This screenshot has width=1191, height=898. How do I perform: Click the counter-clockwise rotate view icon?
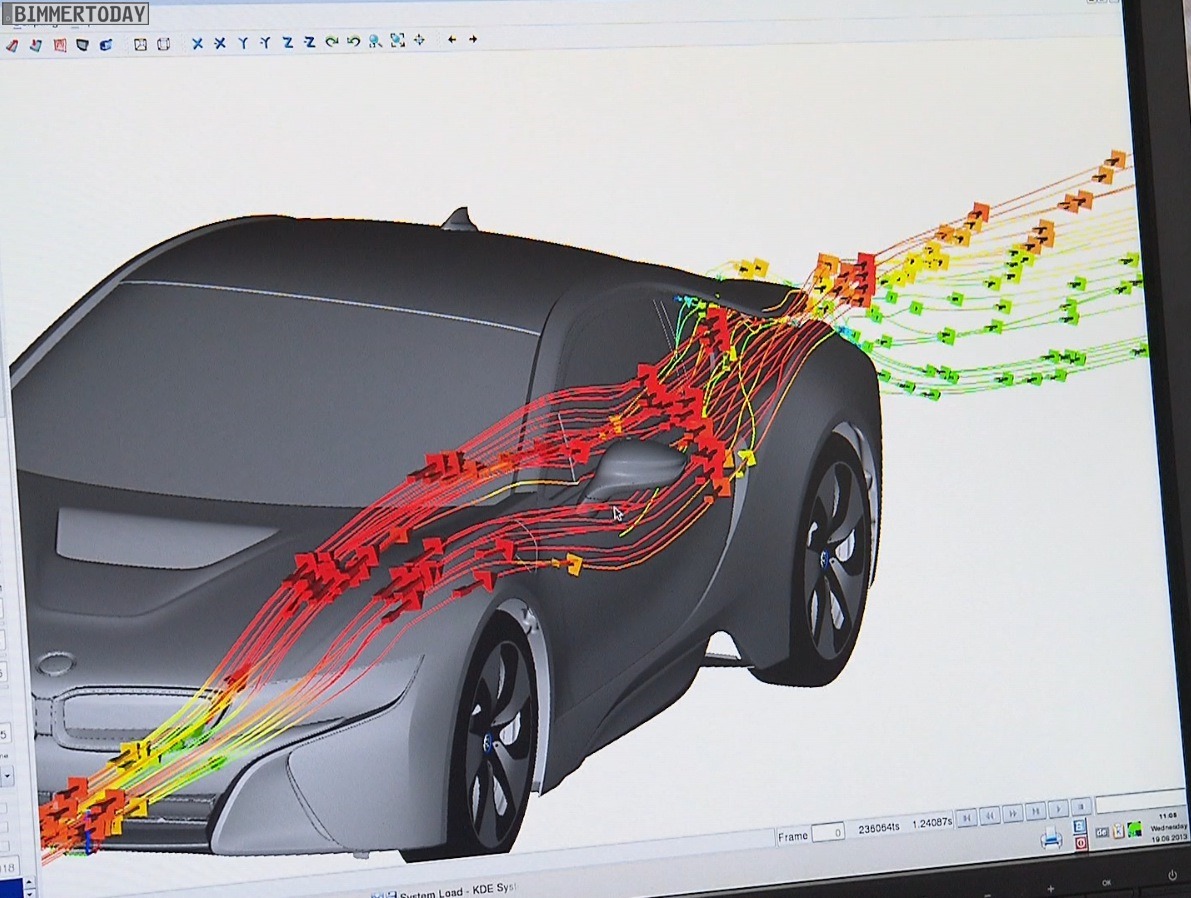(x=353, y=42)
